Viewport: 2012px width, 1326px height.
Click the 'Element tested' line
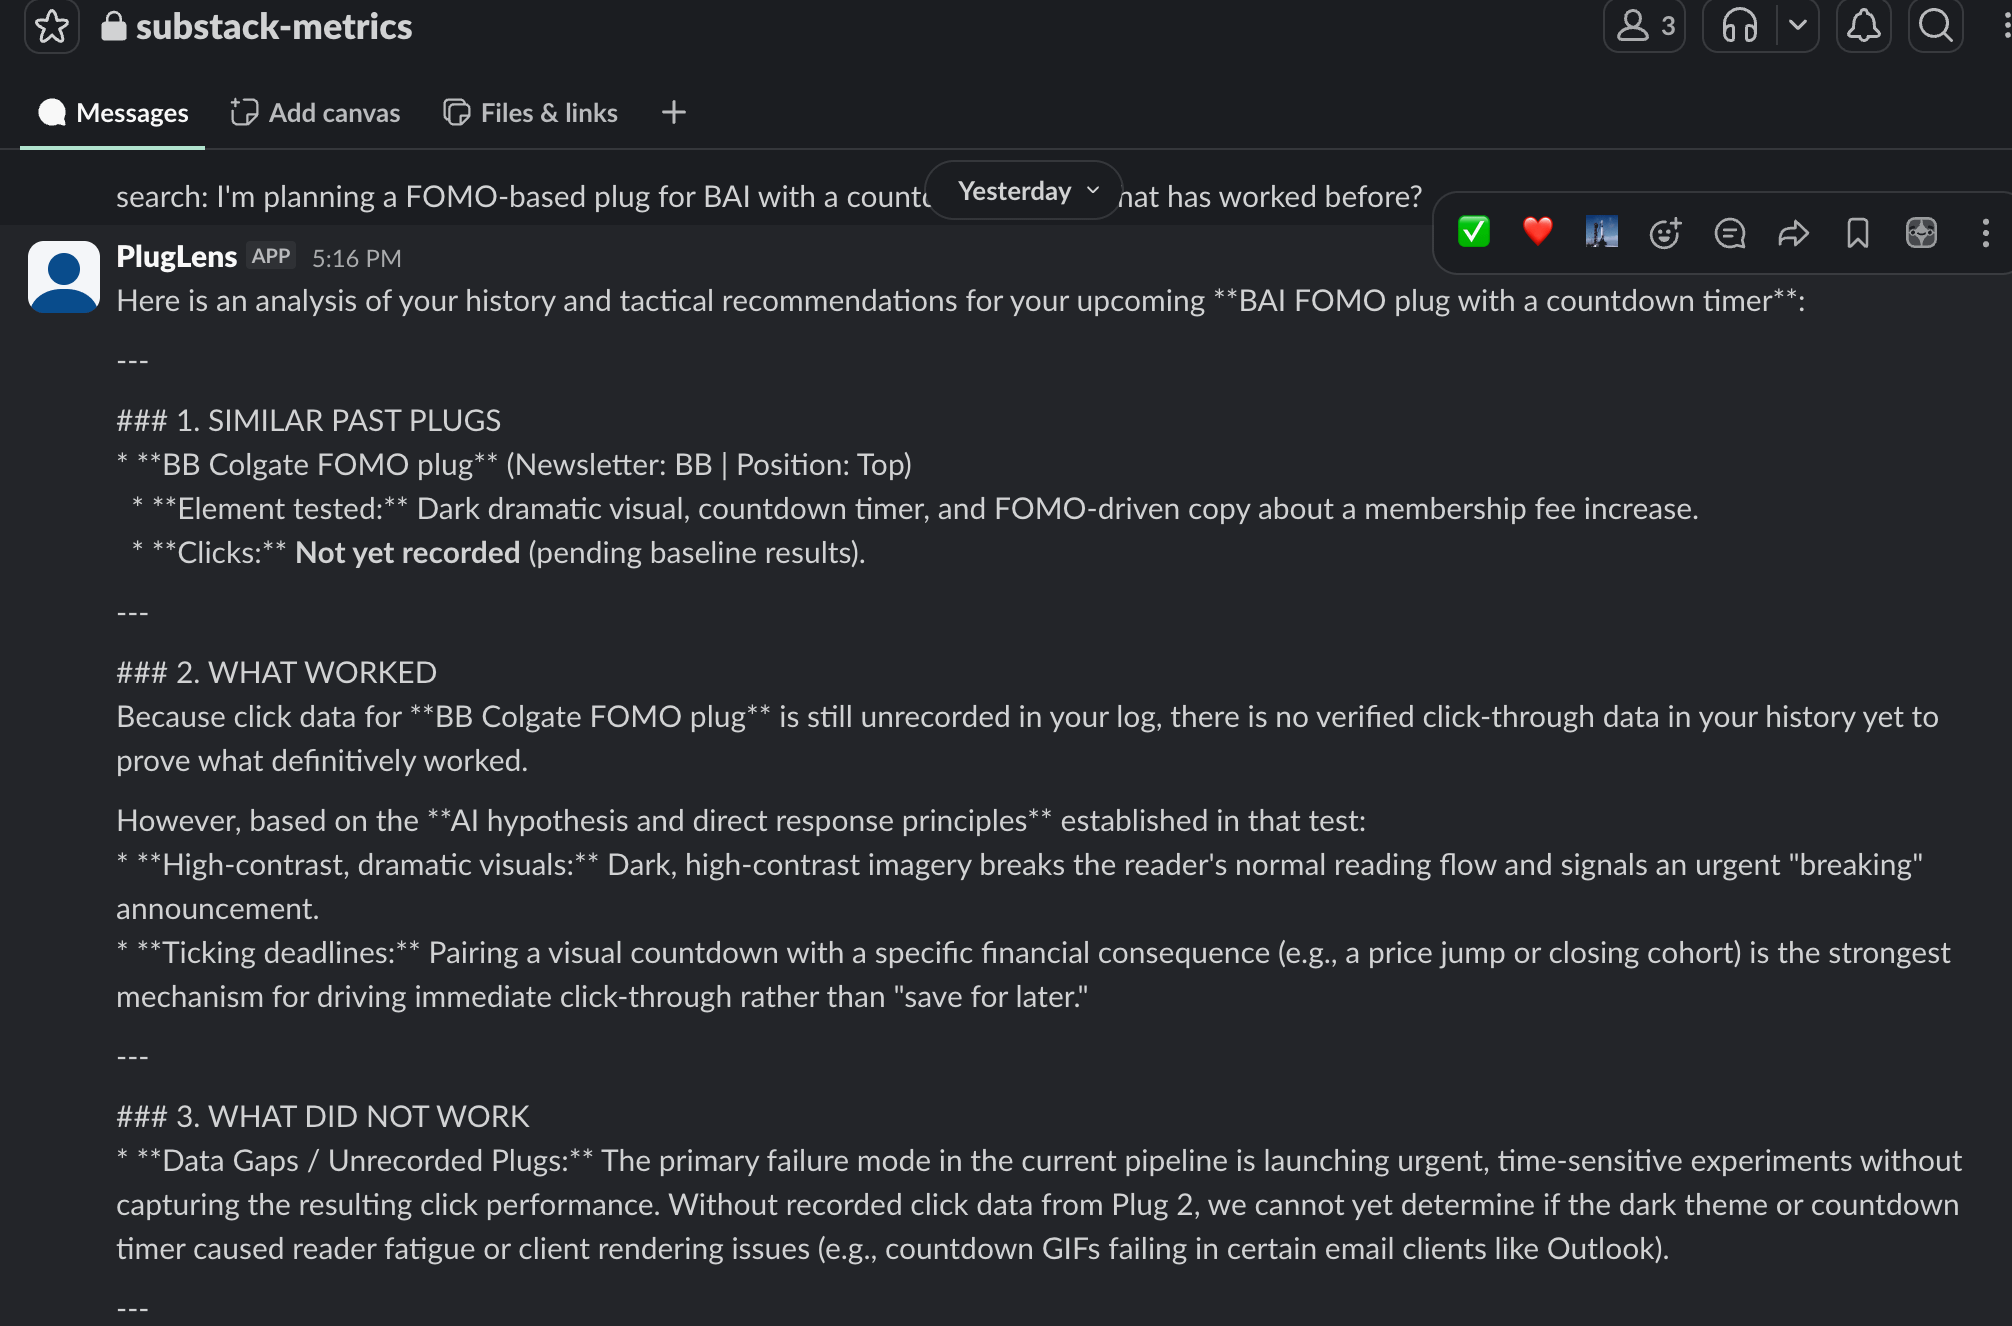pyautogui.click(x=915, y=509)
